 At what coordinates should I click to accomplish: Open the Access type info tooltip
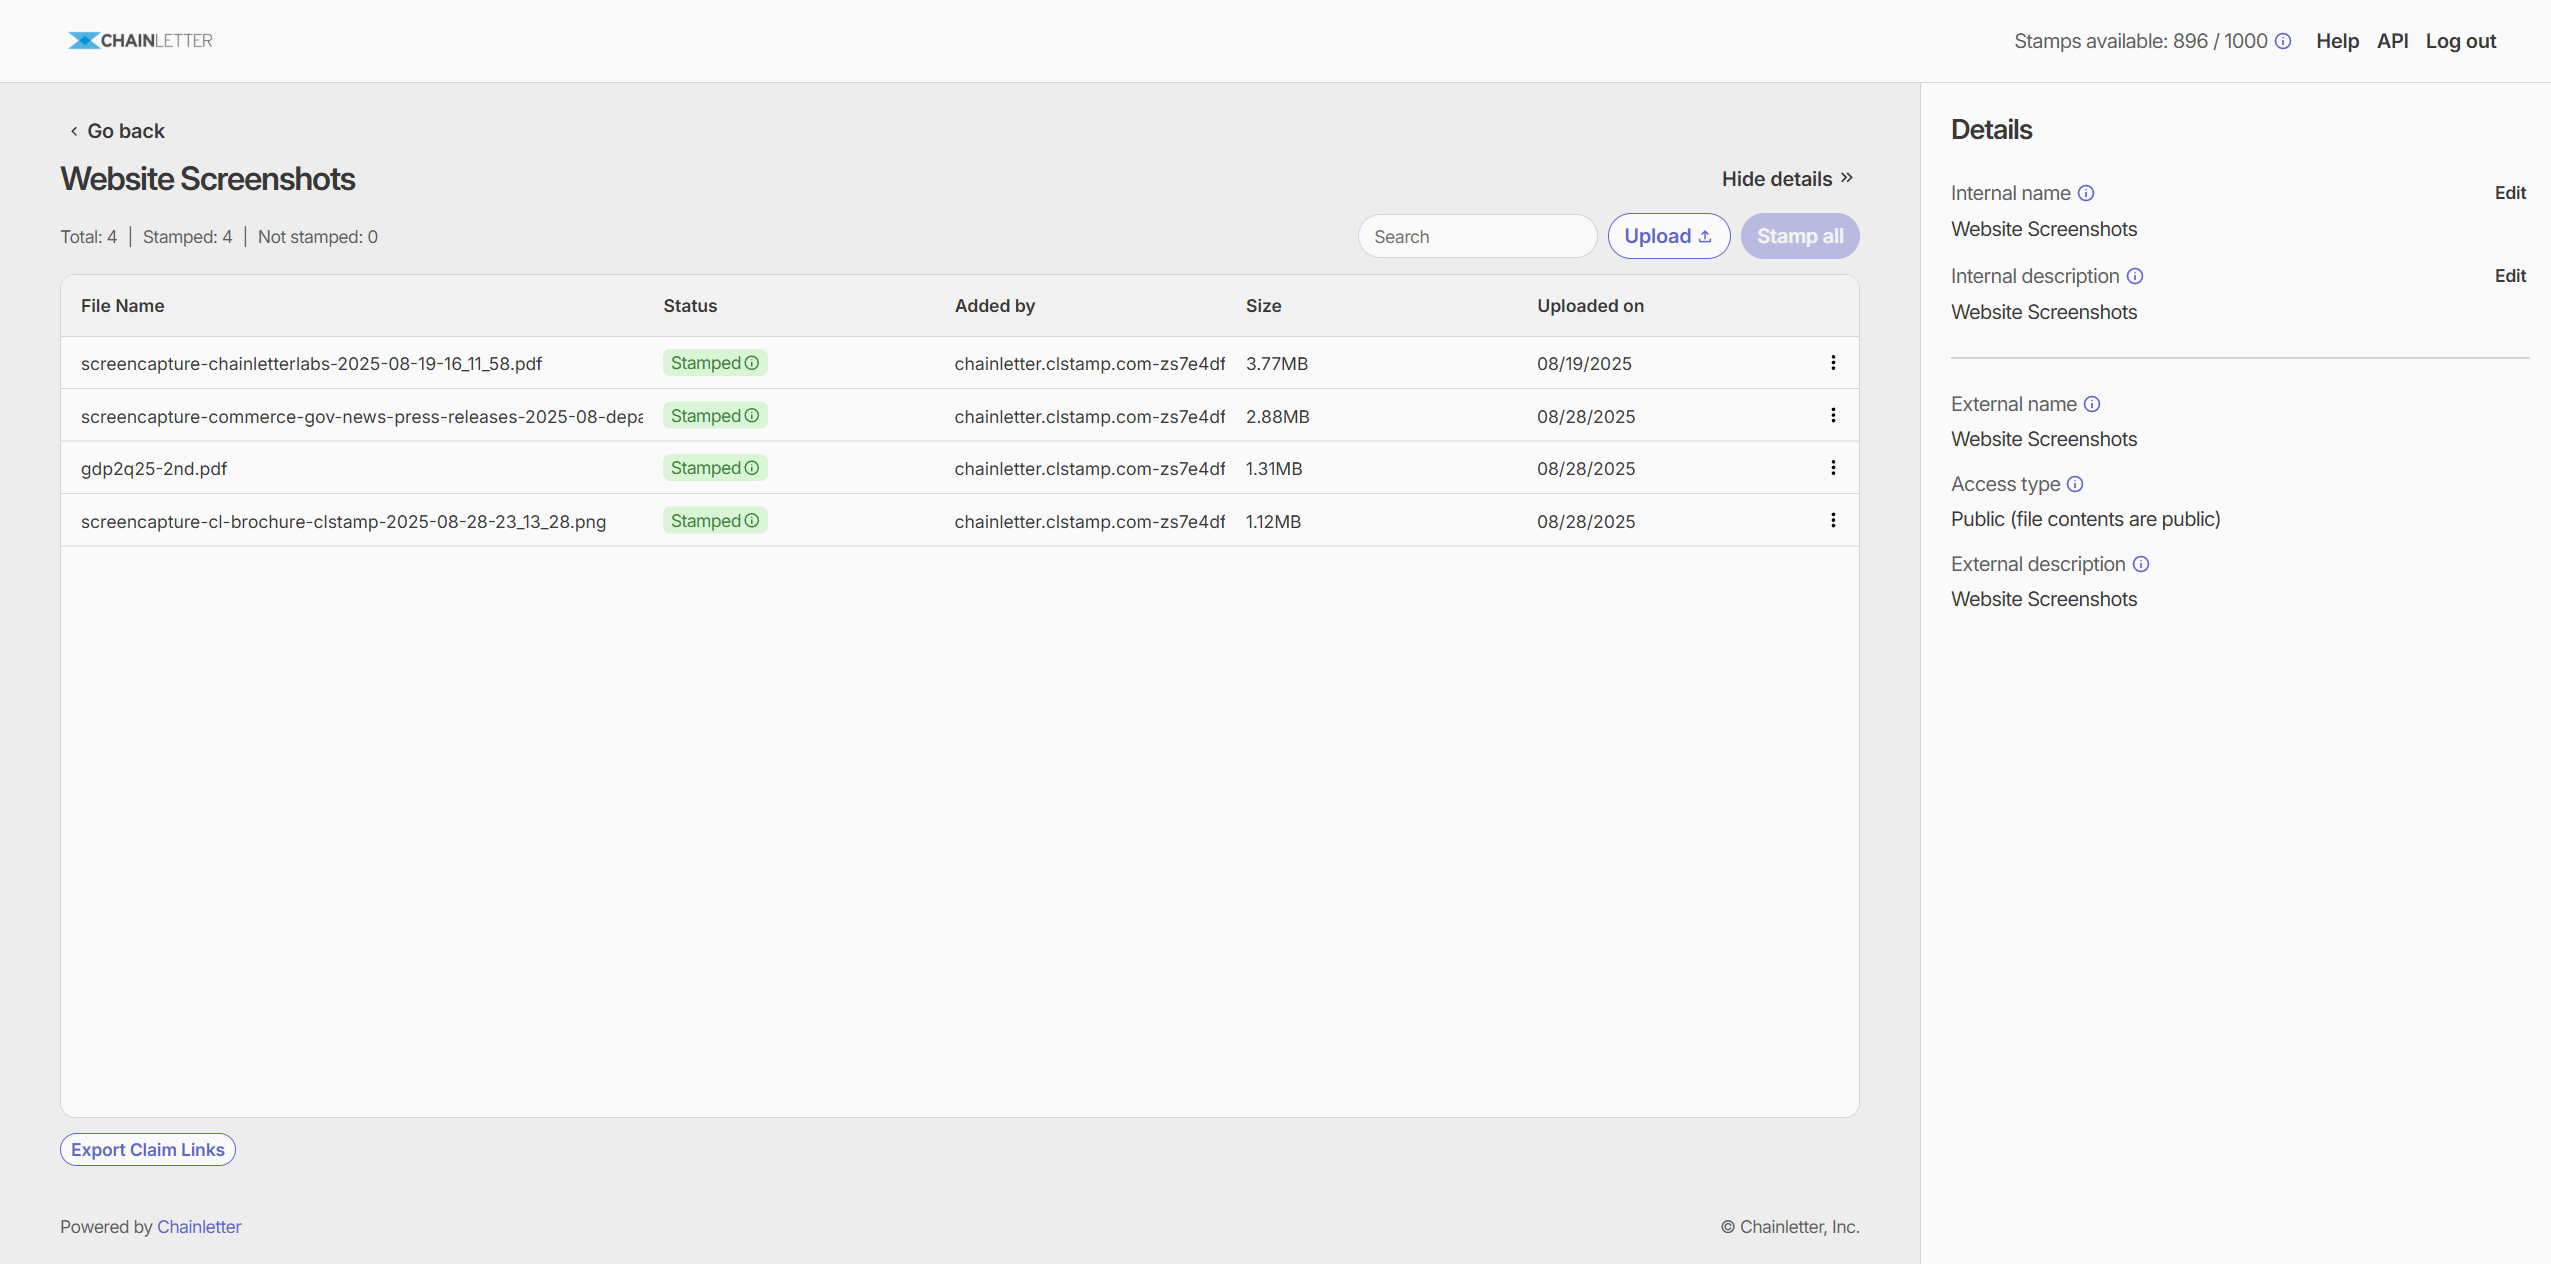2076,484
